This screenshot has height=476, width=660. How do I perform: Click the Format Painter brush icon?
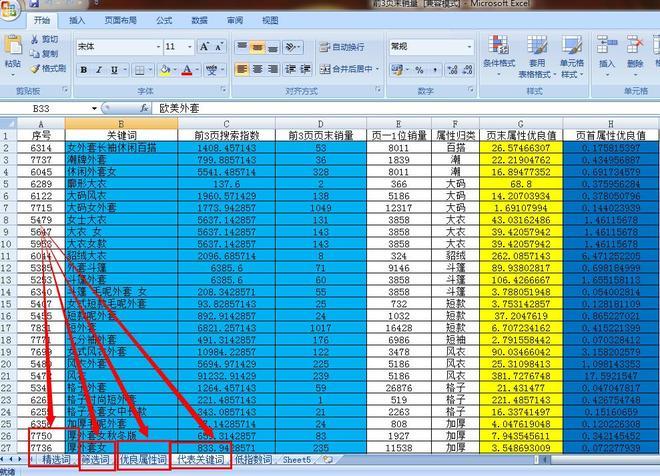(35, 68)
